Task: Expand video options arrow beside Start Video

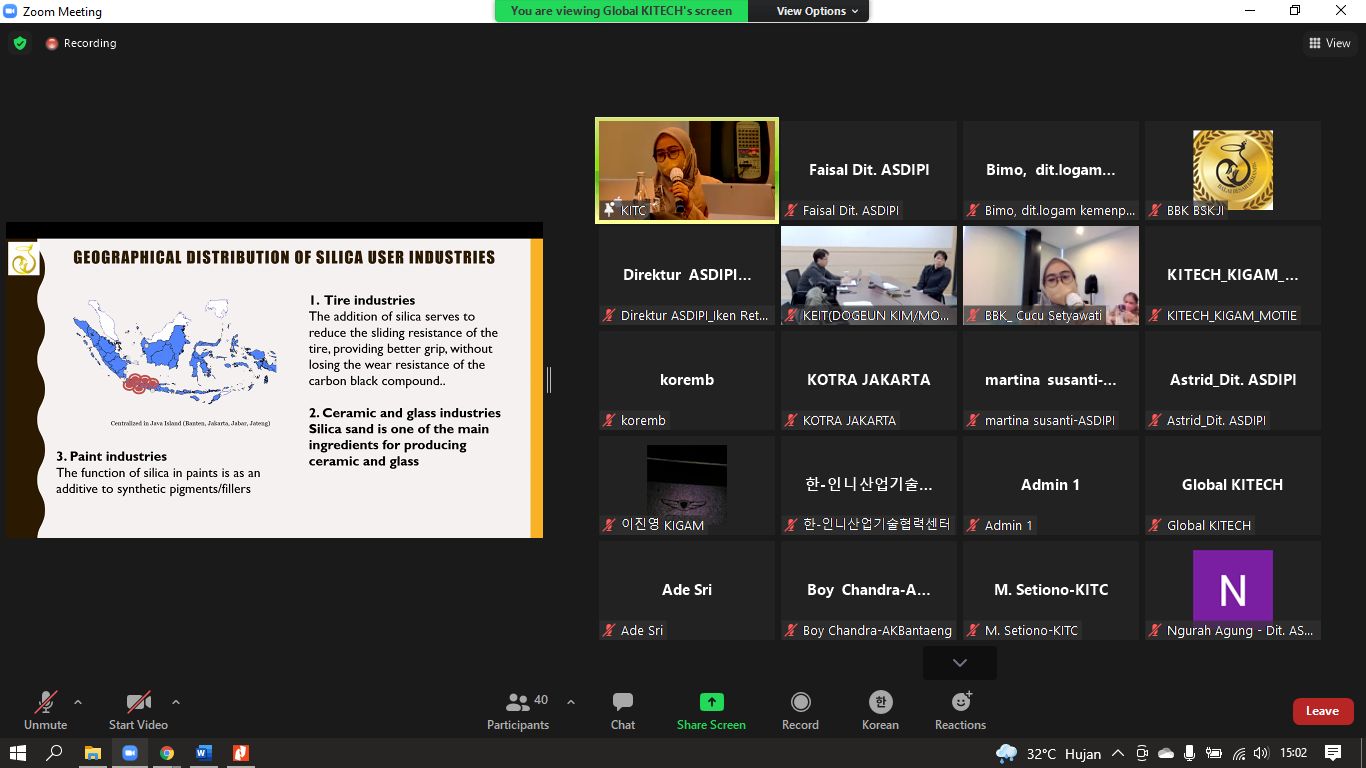Action: pos(176,702)
